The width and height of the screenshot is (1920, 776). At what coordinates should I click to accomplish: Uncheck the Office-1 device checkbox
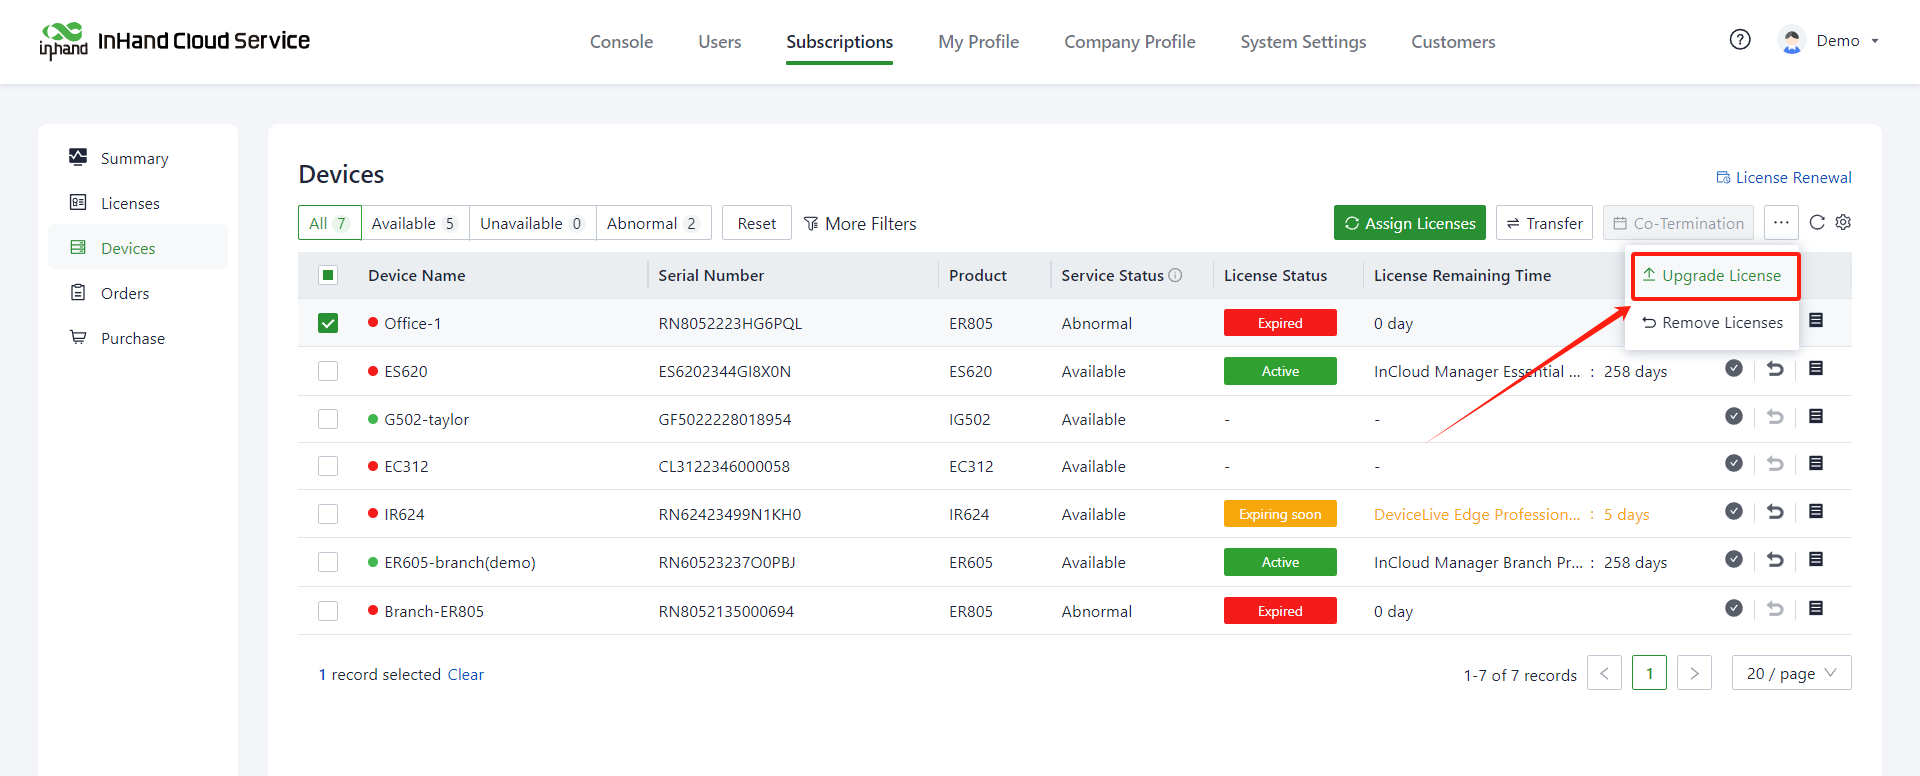(328, 323)
